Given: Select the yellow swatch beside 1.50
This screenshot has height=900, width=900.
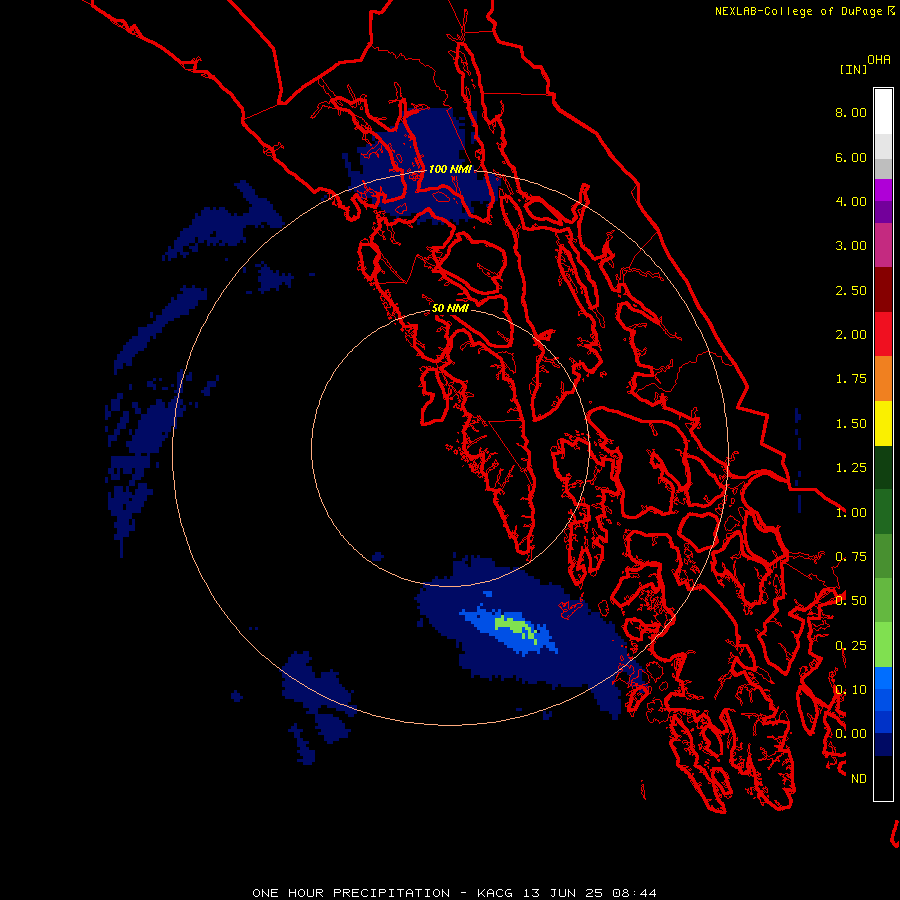Looking at the screenshot, I should tap(883, 423).
